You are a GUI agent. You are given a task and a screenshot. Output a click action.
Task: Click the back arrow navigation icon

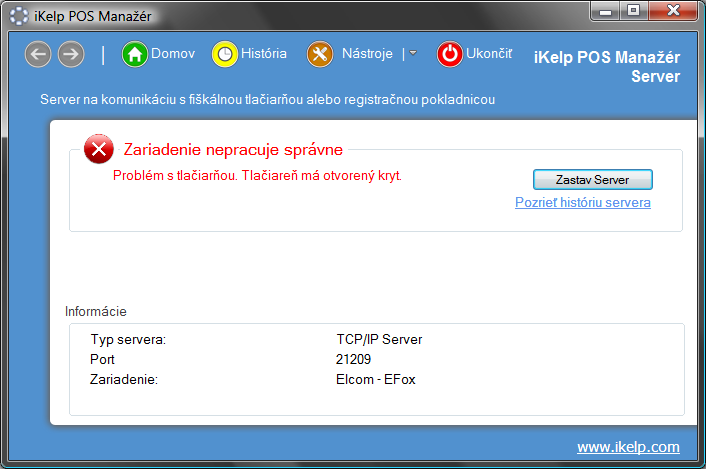[38, 54]
